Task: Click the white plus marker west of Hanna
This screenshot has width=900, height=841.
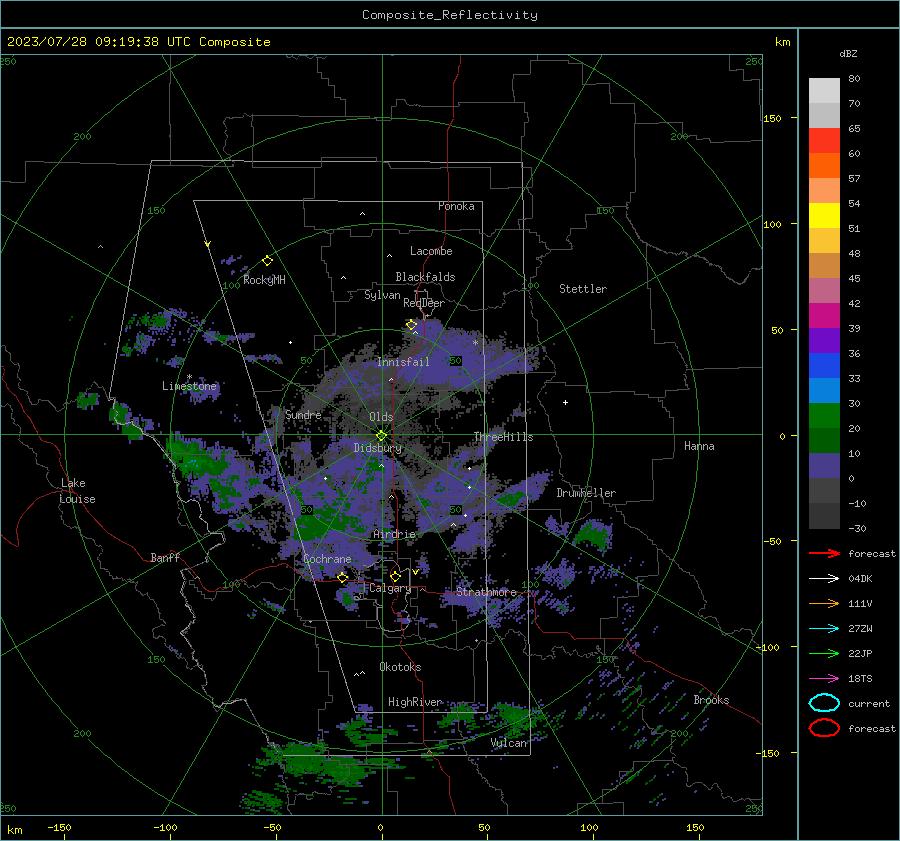Action: [565, 402]
